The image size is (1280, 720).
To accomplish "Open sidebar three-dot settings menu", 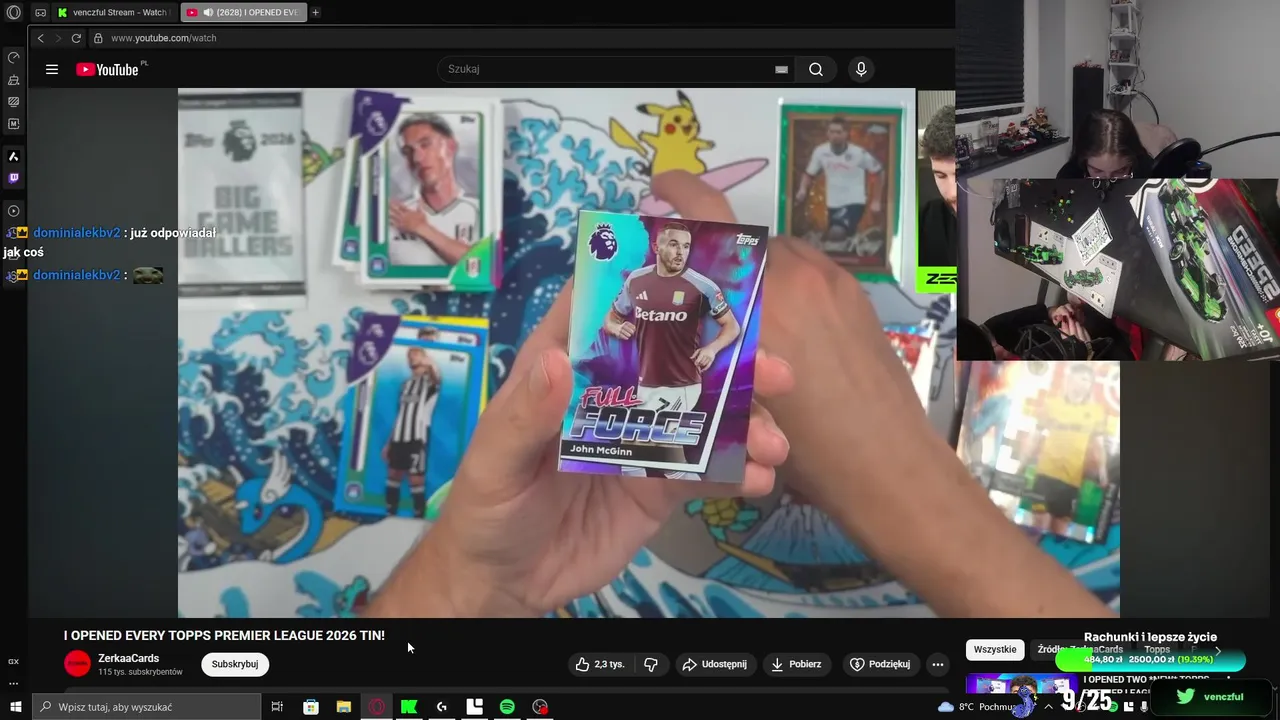I will [13, 684].
